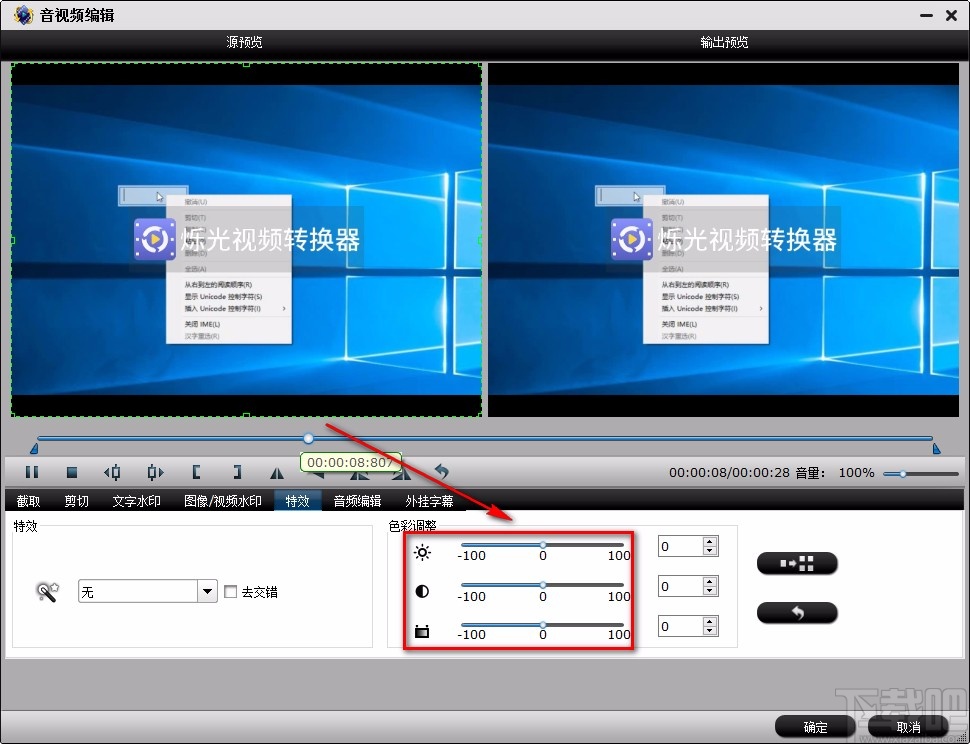
Task: Apply settings to all using right-side button
Action: pos(796,563)
